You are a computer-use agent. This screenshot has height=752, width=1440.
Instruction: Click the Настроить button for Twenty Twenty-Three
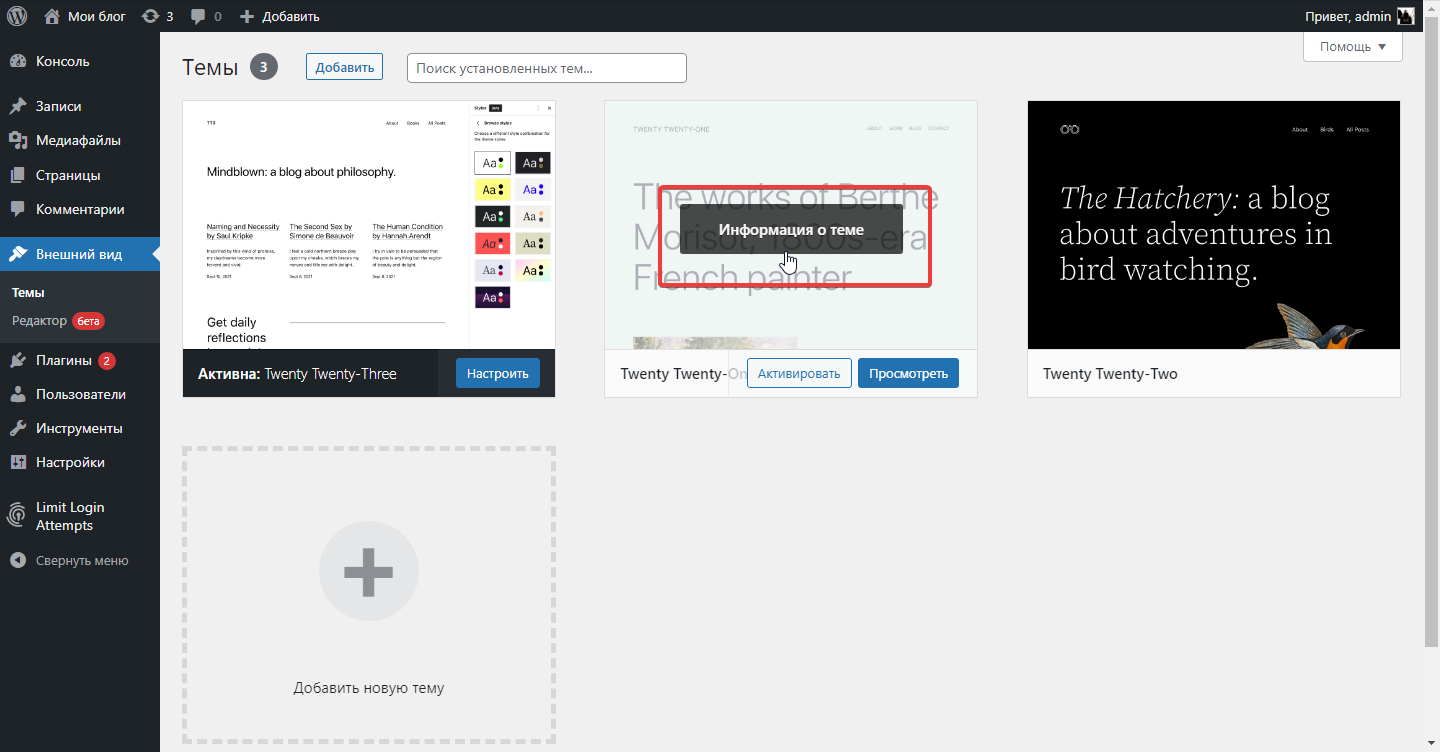pyautogui.click(x=497, y=373)
